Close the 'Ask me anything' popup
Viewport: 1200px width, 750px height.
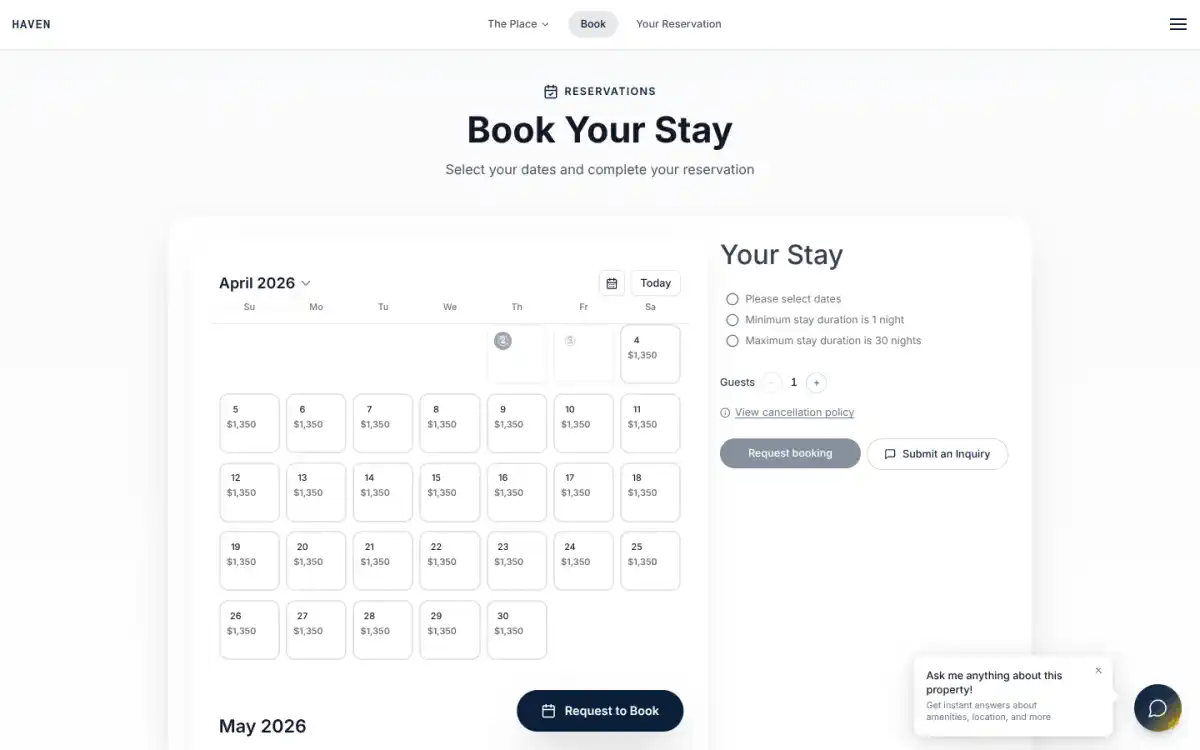coord(1098,671)
